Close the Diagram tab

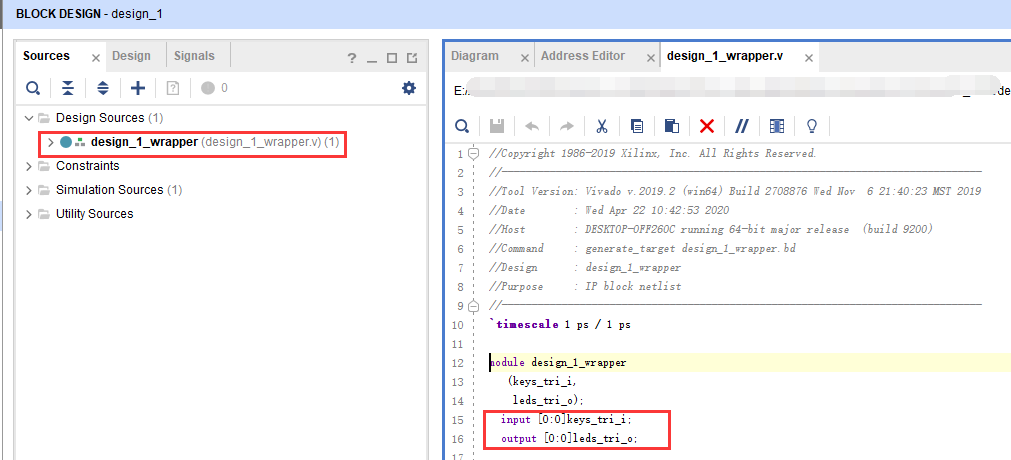click(x=524, y=58)
